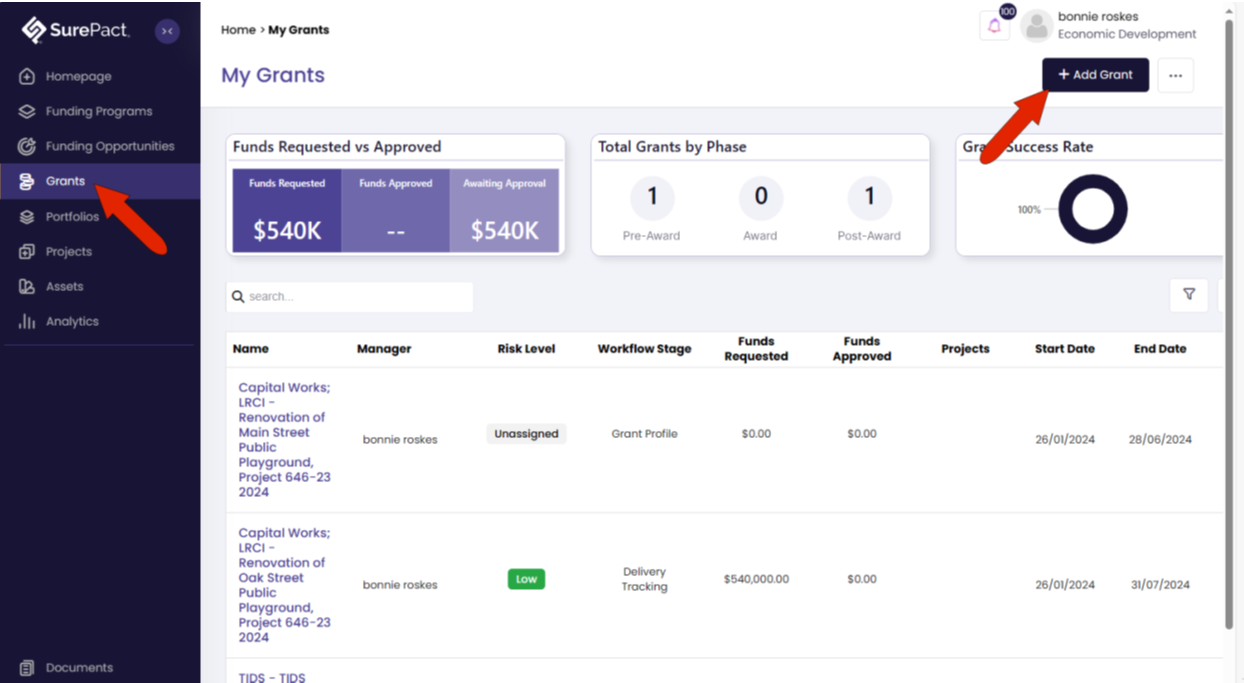Click the page vertical scrollbar
The image size is (1244, 683).
pyautogui.click(x=1229, y=325)
